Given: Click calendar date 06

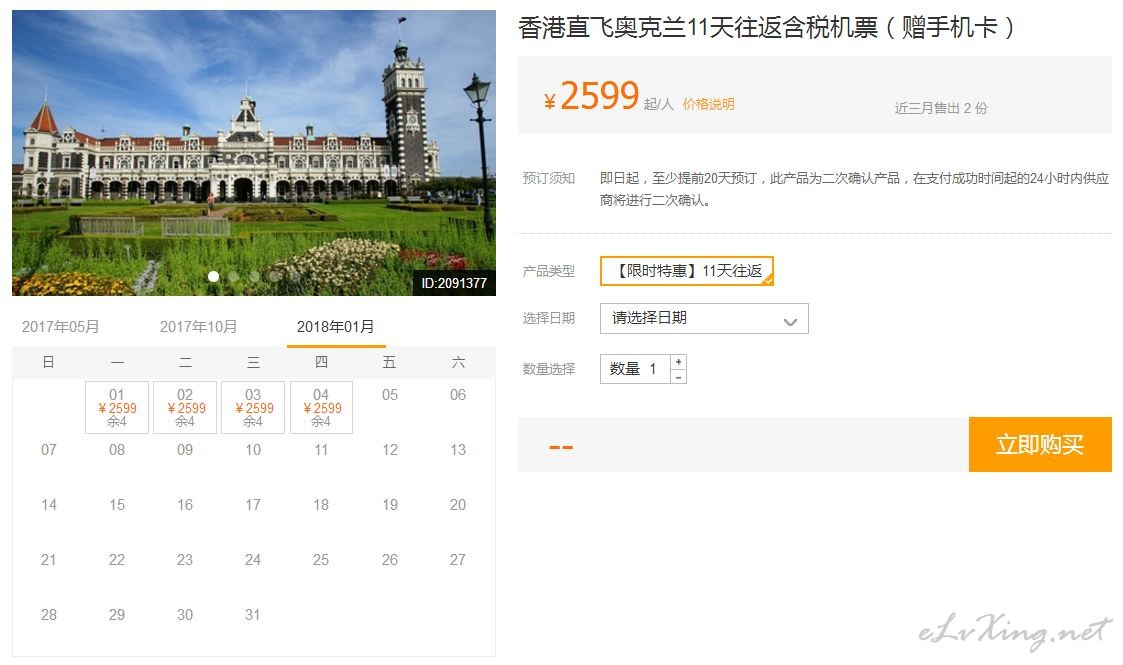Looking at the screenshot, I should pyautogui.click(x=458, y=395).
